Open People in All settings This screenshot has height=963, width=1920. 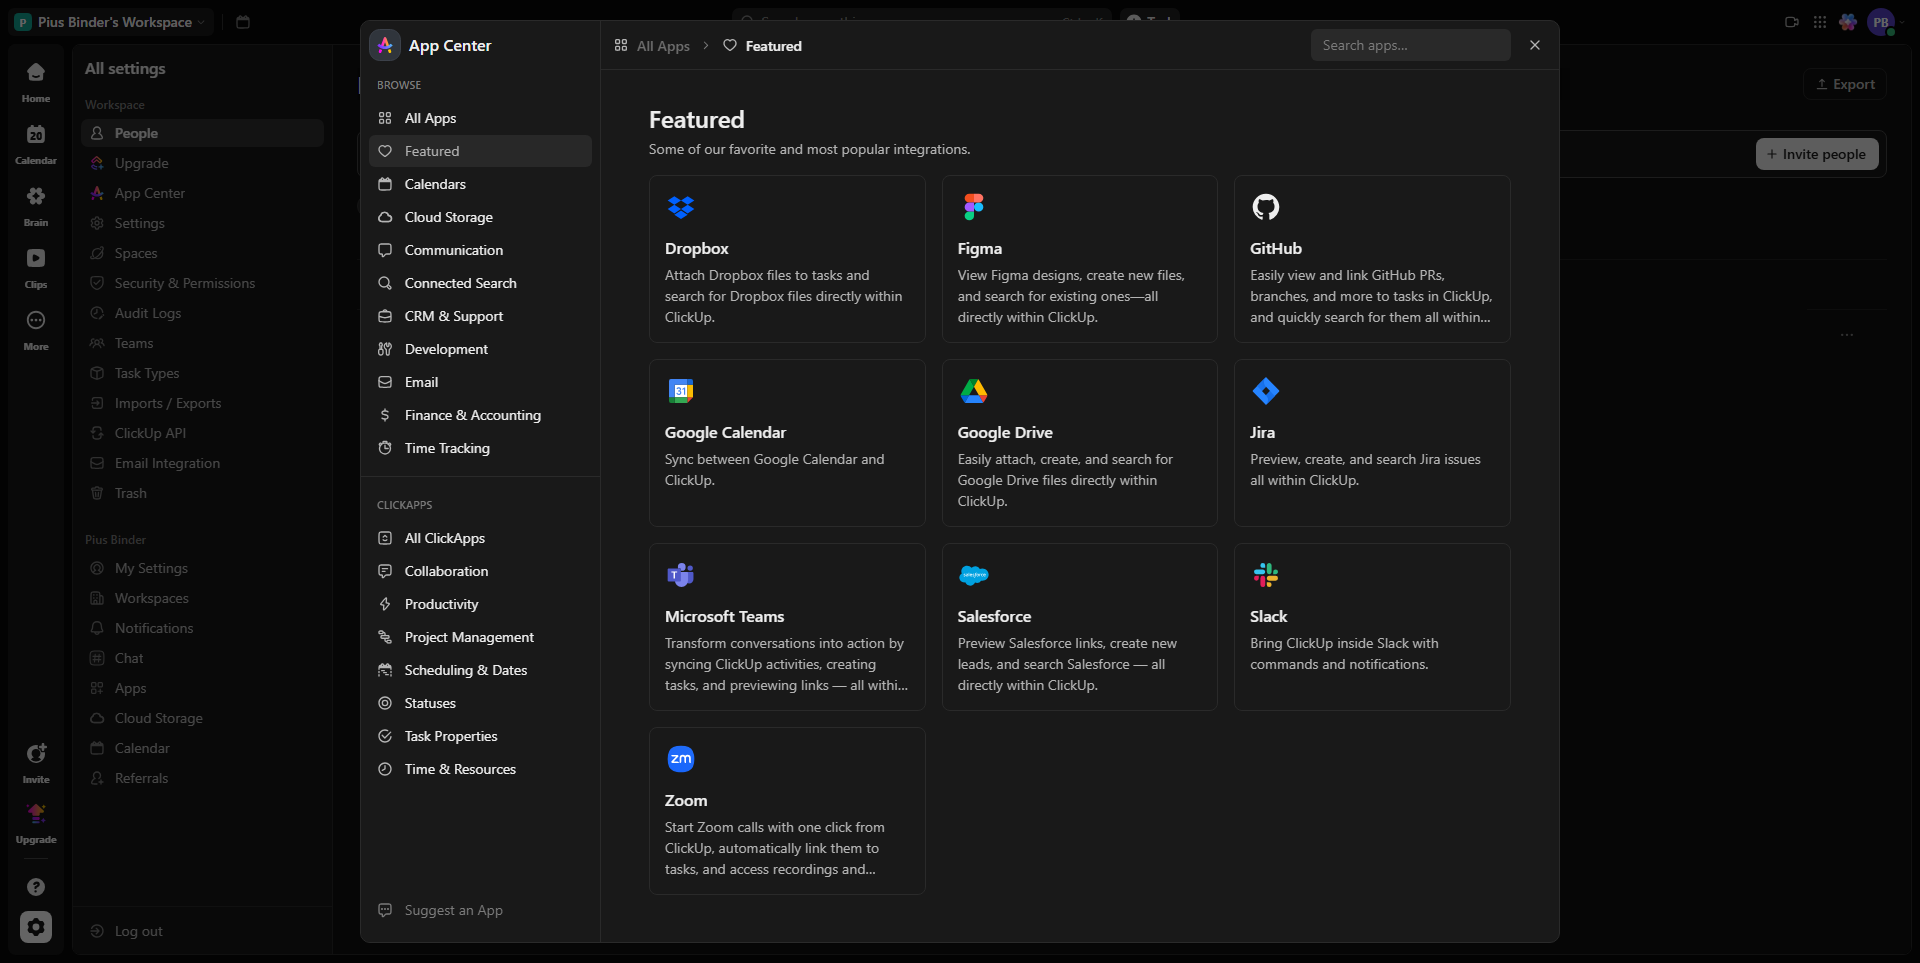(x=203, y=133)
